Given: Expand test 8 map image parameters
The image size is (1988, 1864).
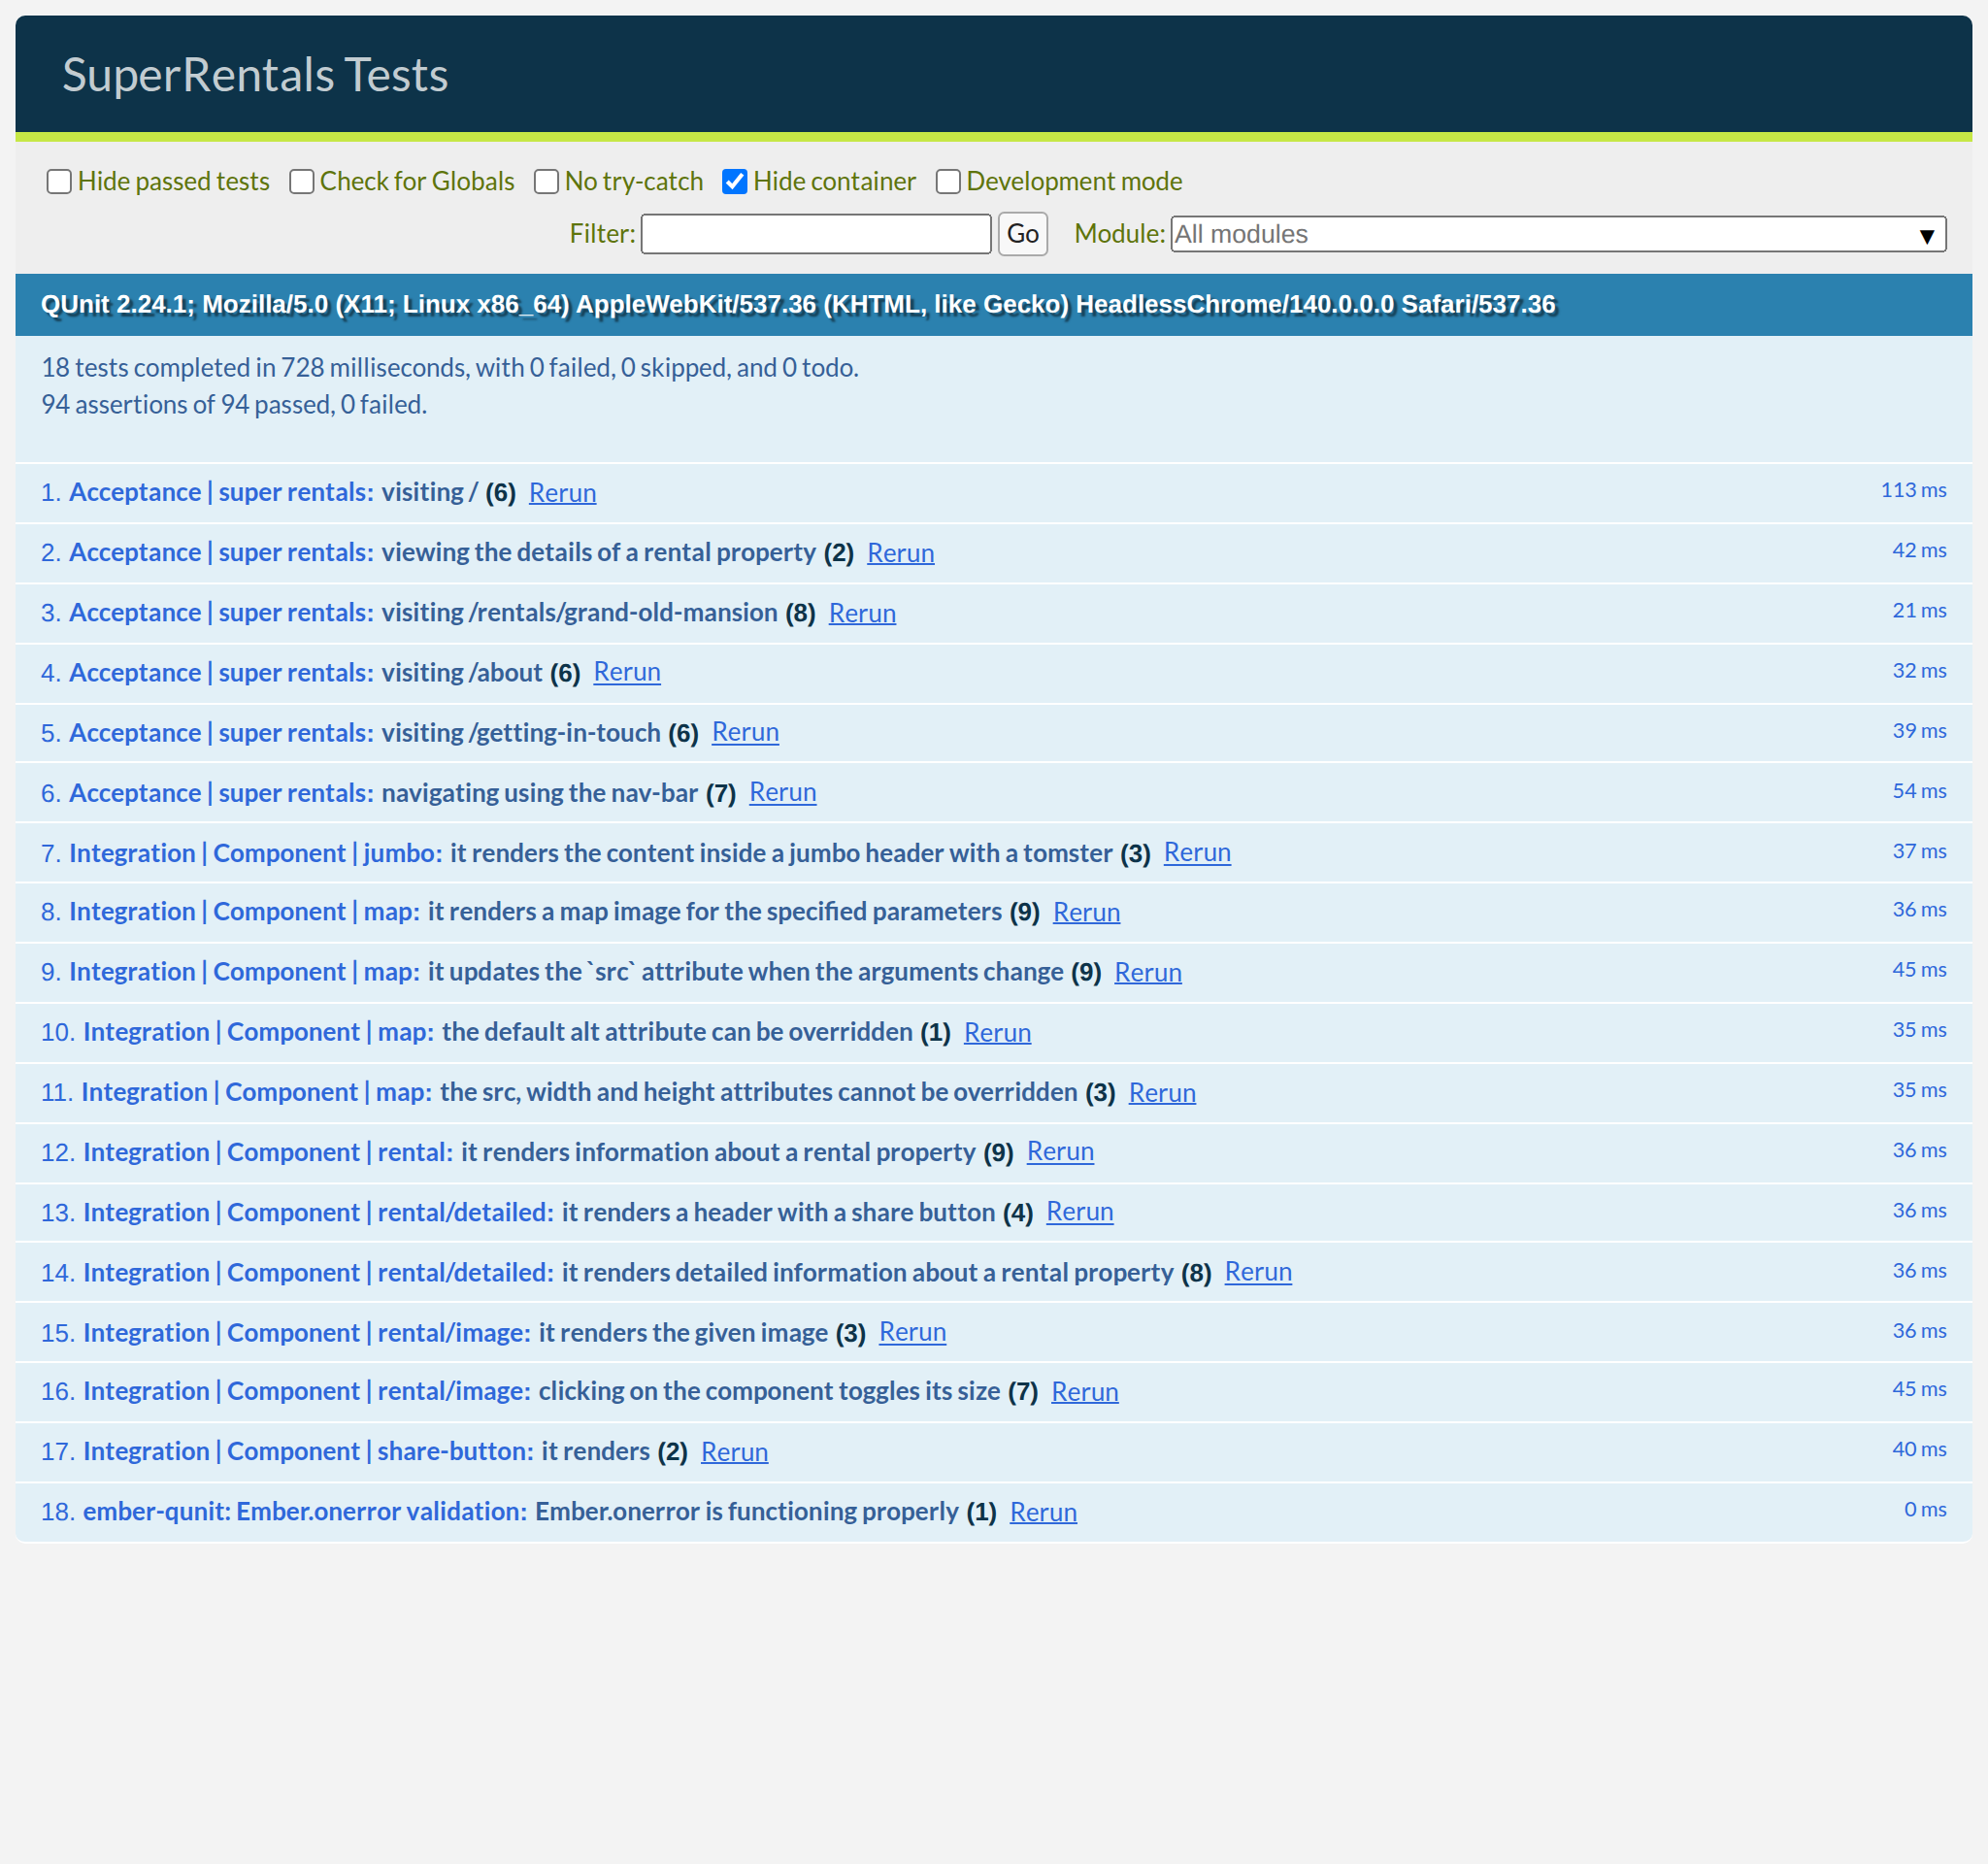Looking at the screenshot, I should (713, 912).
